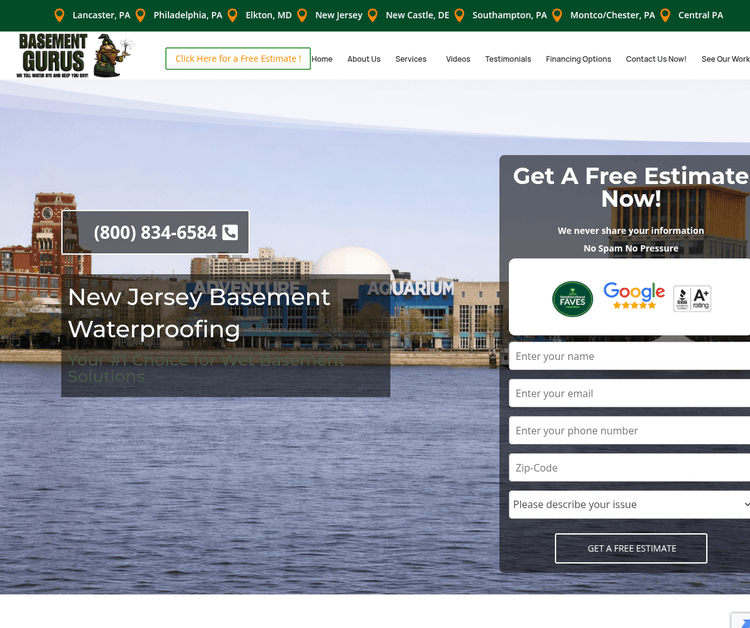Go to the Home menu item
The width and height of the screenshot is (750, 628).
click(x=322, y=59)
